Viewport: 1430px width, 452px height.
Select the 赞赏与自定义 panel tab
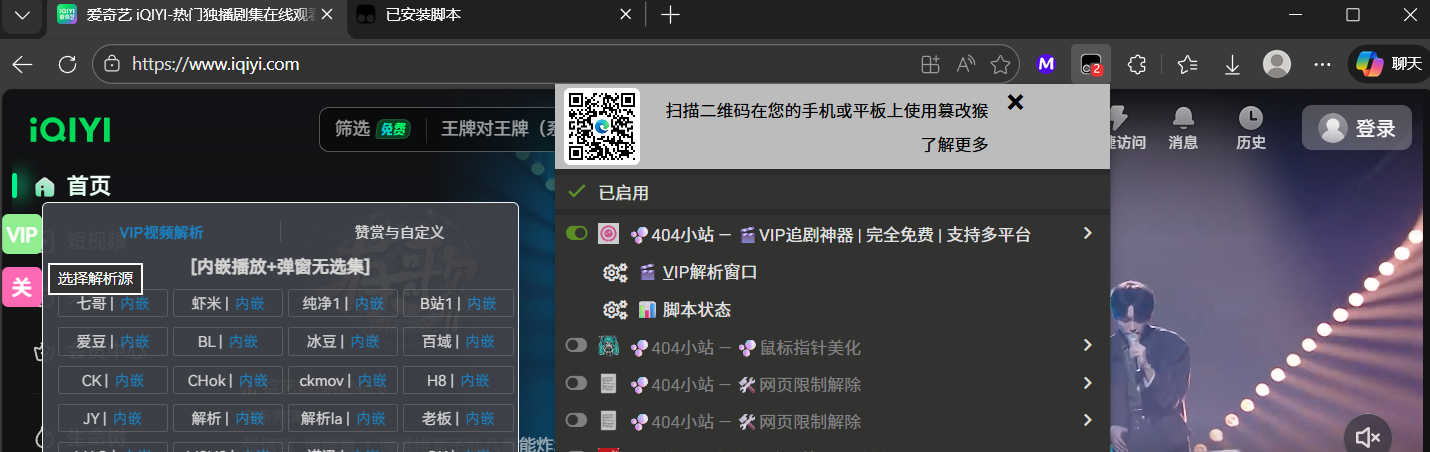point(399,232)
